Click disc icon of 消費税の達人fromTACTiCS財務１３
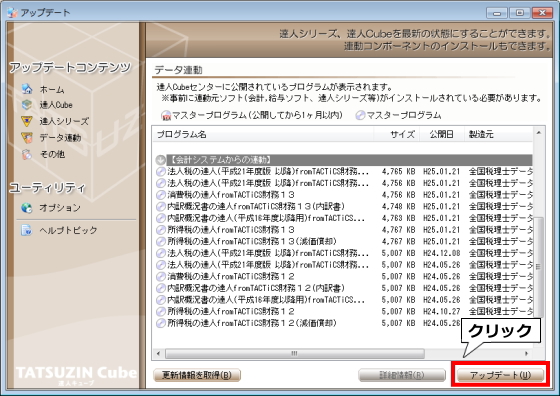 tap(161, 195)
